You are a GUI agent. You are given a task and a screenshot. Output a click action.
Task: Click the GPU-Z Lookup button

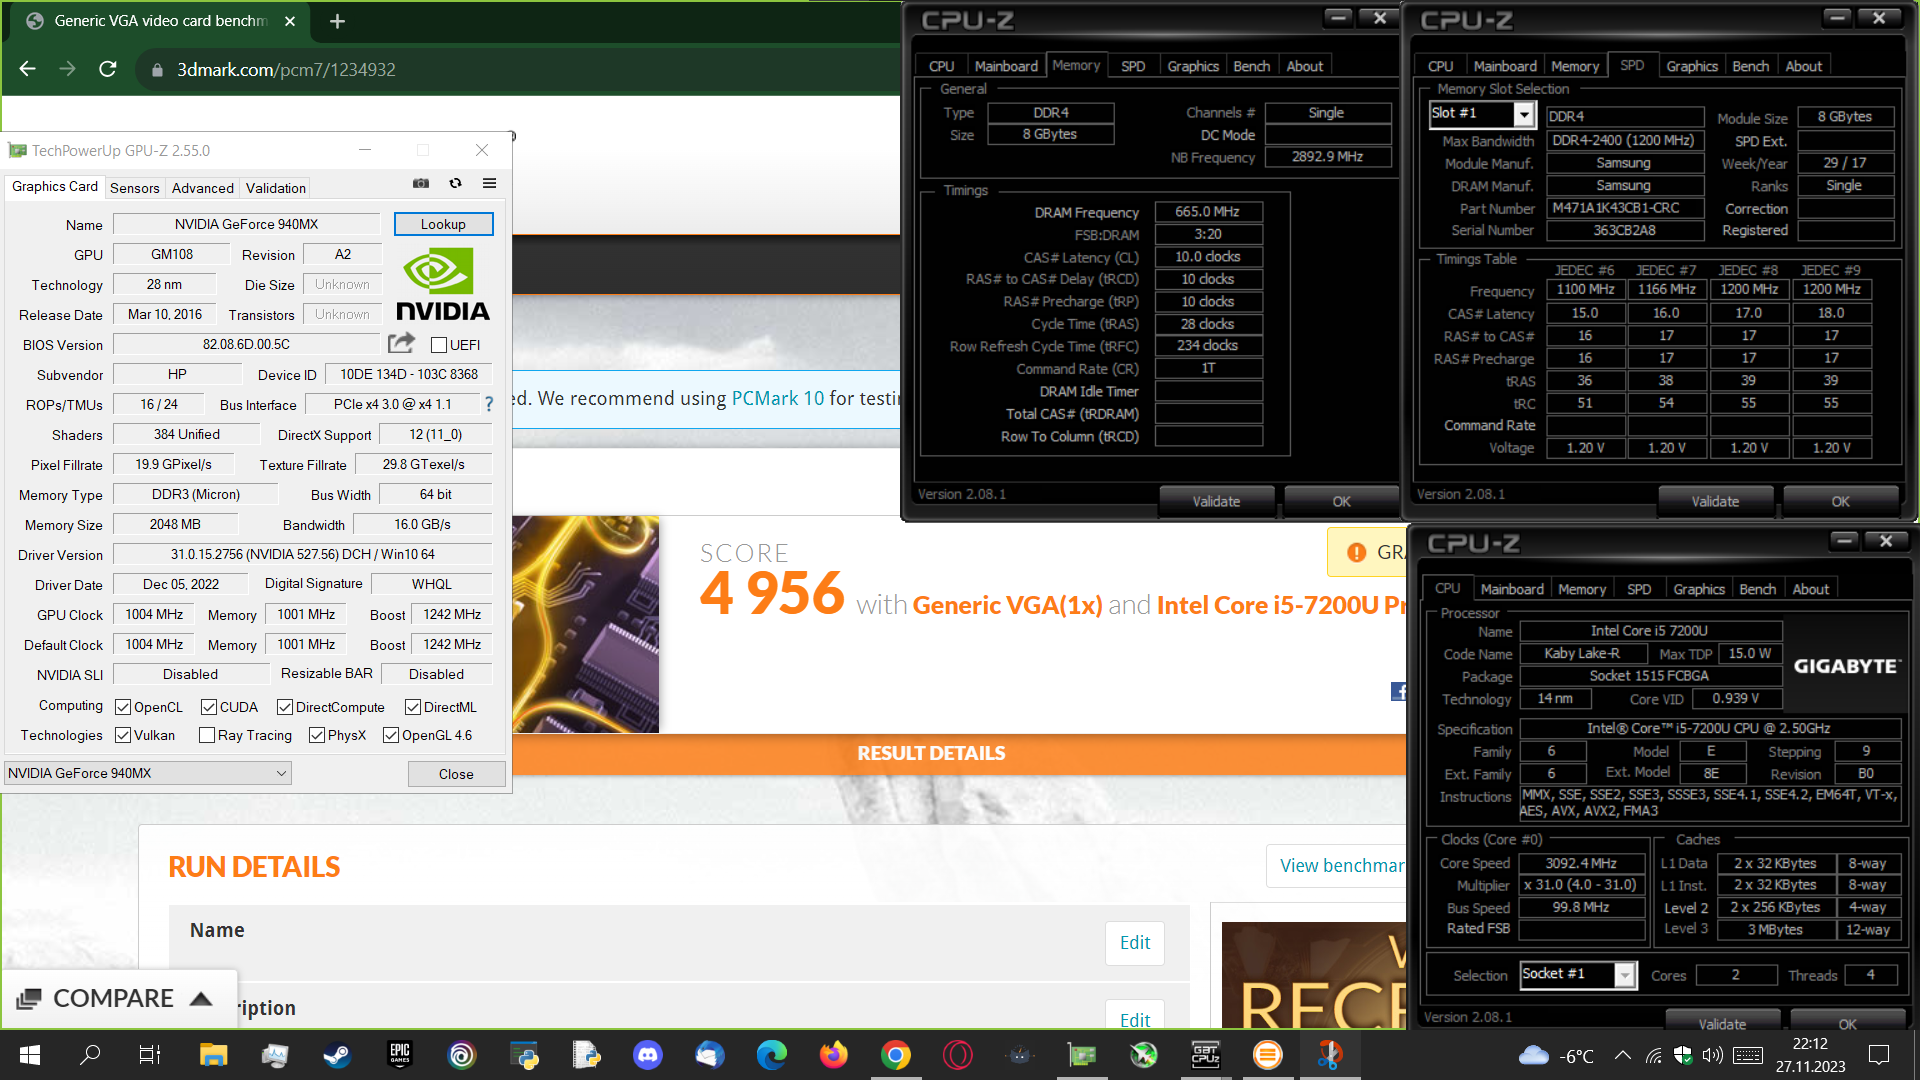pos(443,224)
